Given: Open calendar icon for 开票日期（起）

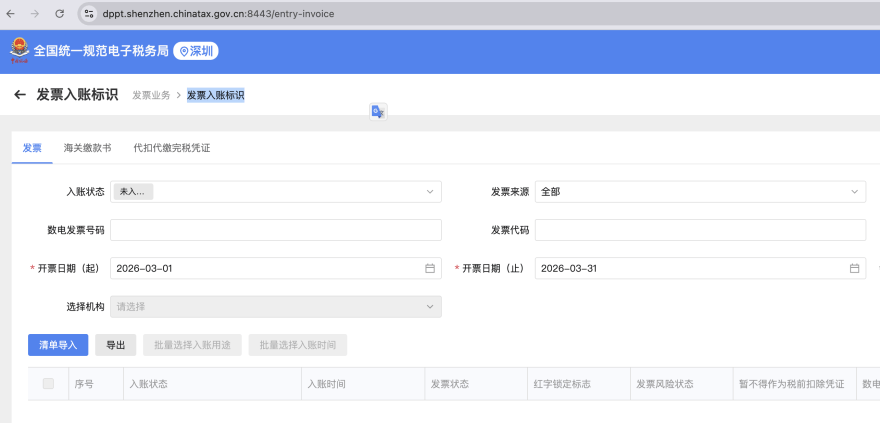Looking at the screenshot, I should point(430,268).
